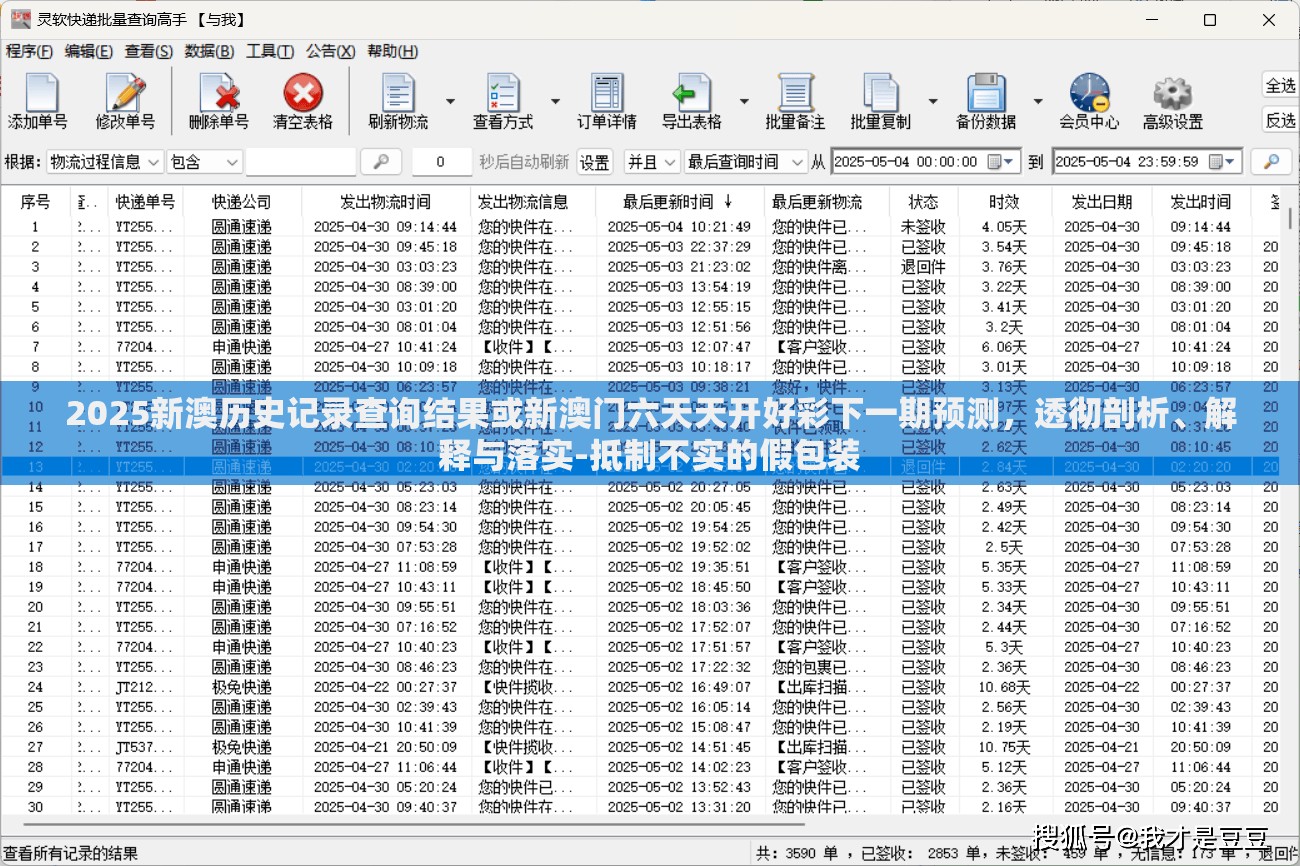
Task: Open the 物流过程信息 combo box
Action: click(x=105, y=161)
